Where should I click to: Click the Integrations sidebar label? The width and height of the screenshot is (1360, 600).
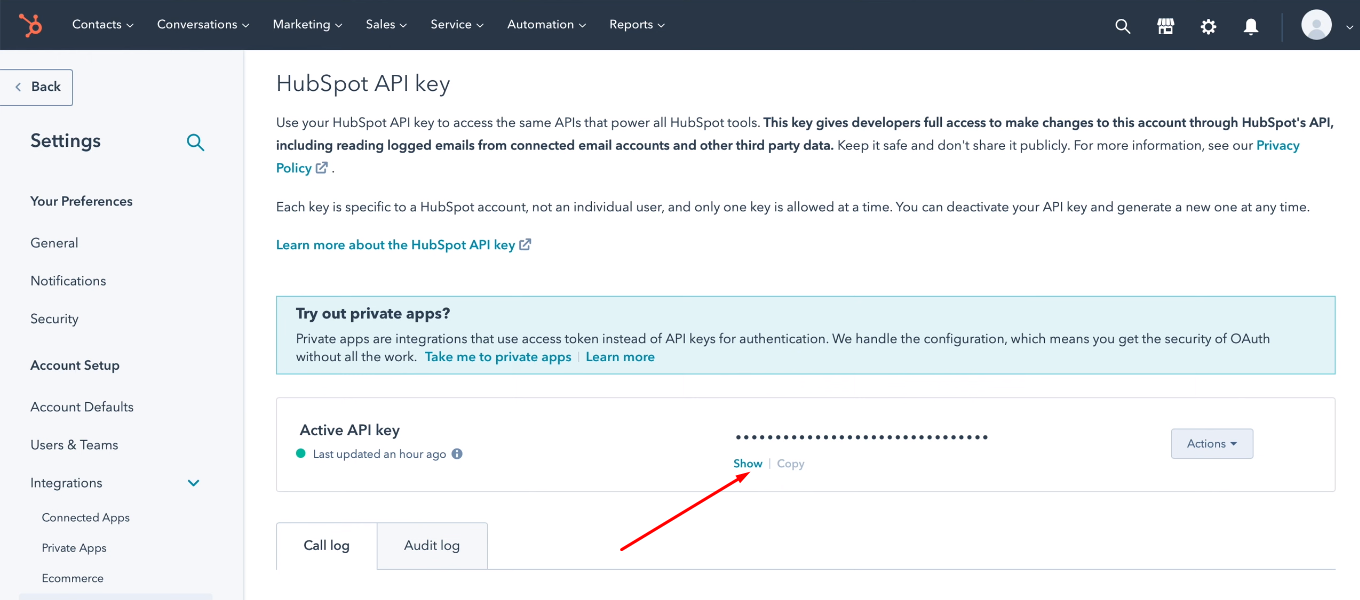coord(66,483)
